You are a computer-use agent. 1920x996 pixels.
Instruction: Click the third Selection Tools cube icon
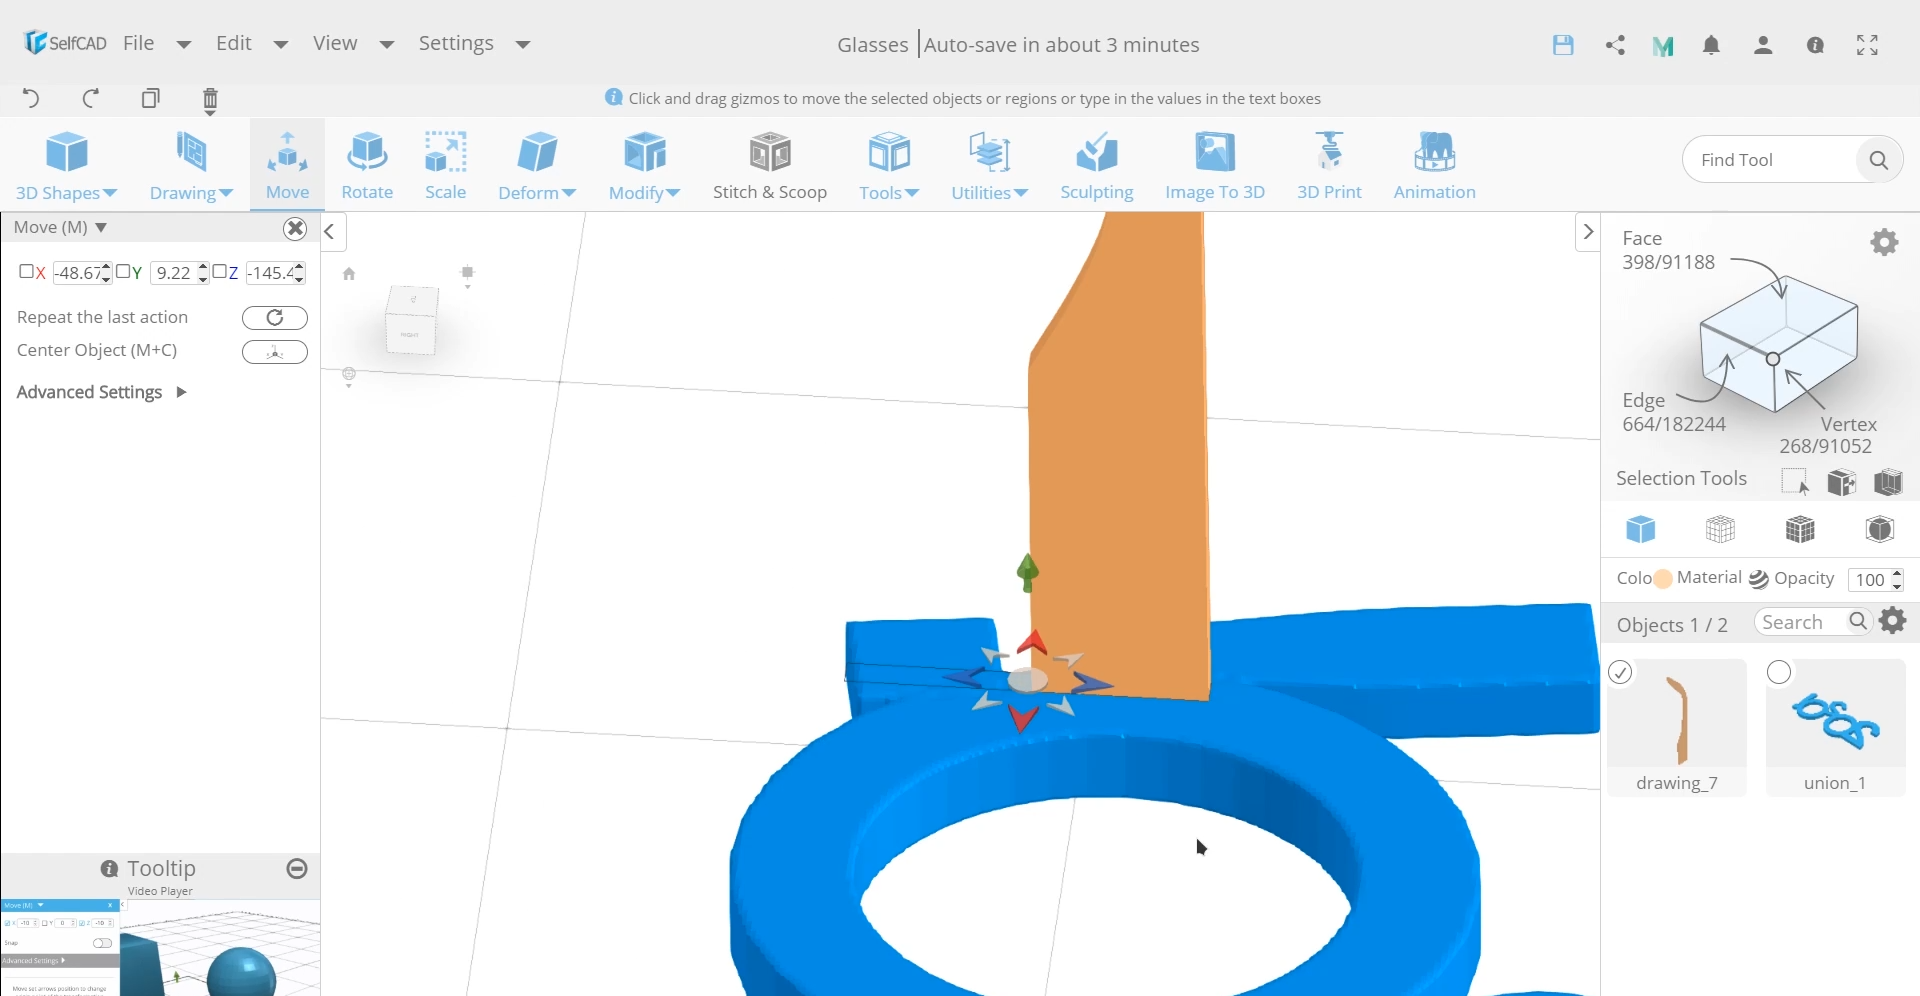point(1888,482)
